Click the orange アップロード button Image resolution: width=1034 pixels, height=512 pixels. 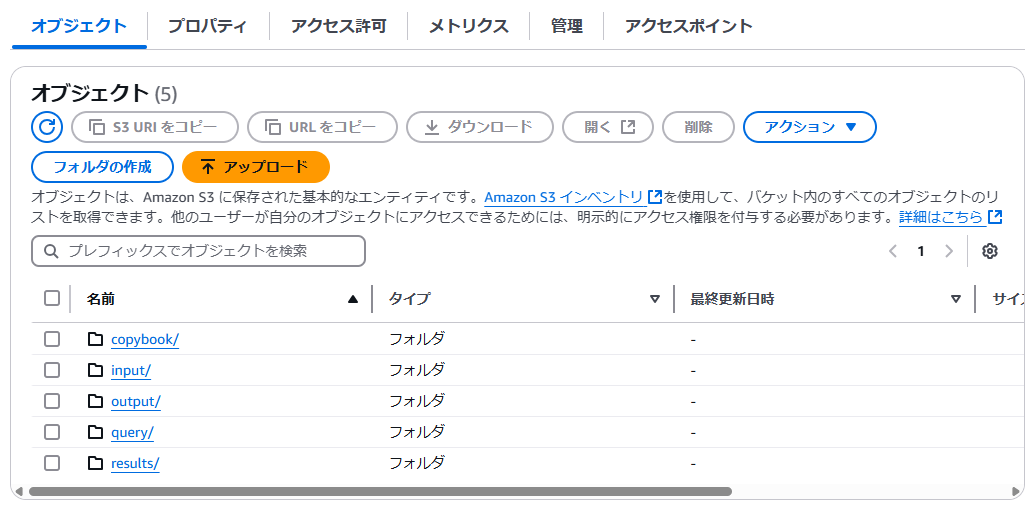tap(255, 167)
